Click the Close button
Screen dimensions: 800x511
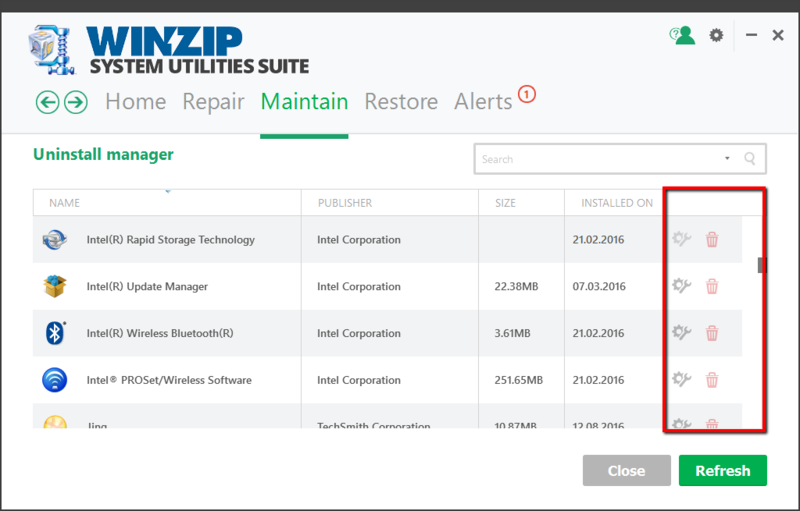(x=627, y=470)
